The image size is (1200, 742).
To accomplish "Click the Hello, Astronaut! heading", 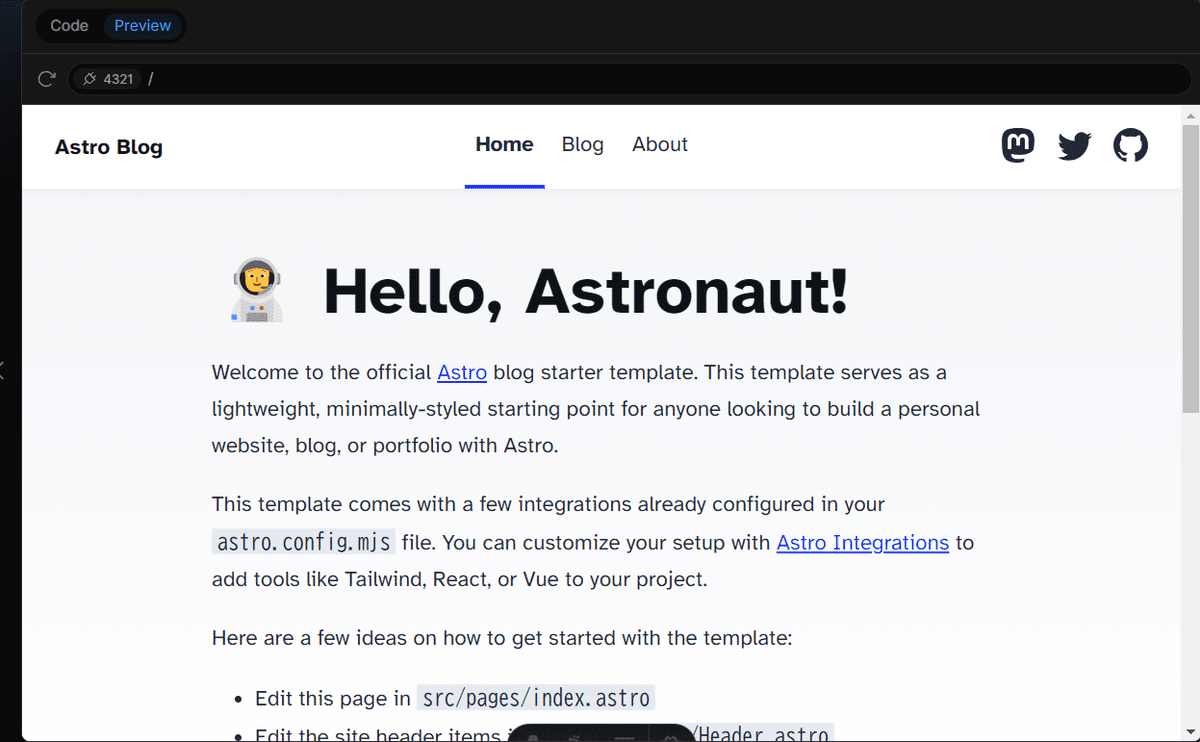I will (x=585, y=291).
